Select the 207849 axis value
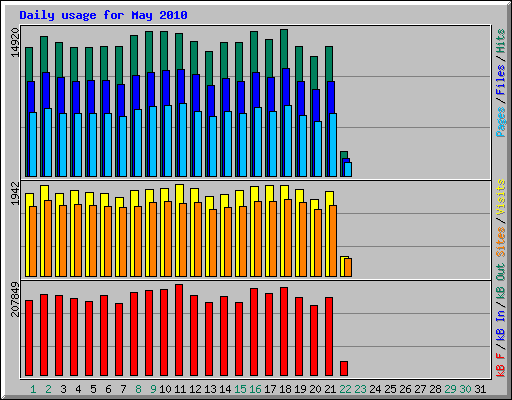512x400 pixels. point(15,299)
